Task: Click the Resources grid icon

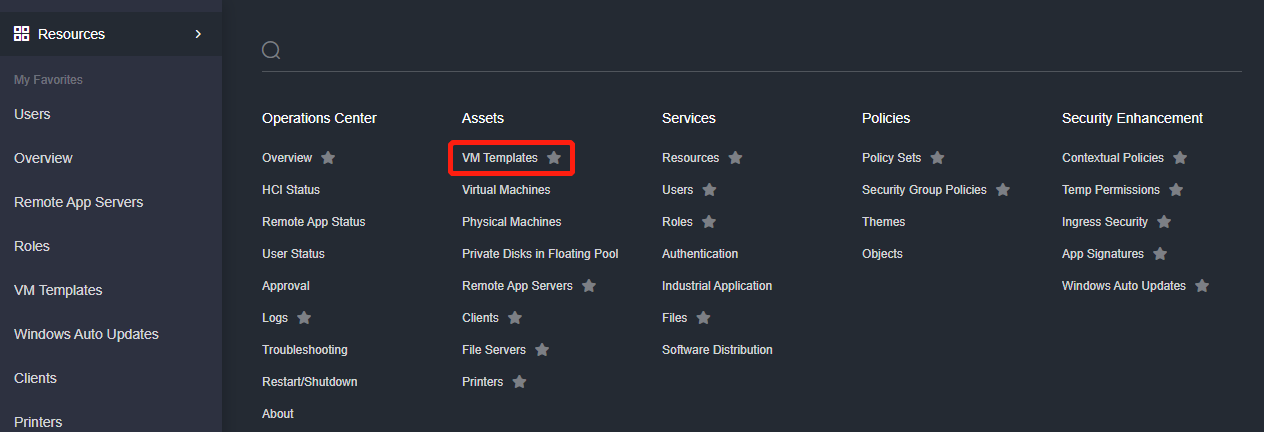Action: [x=21, y=34]
